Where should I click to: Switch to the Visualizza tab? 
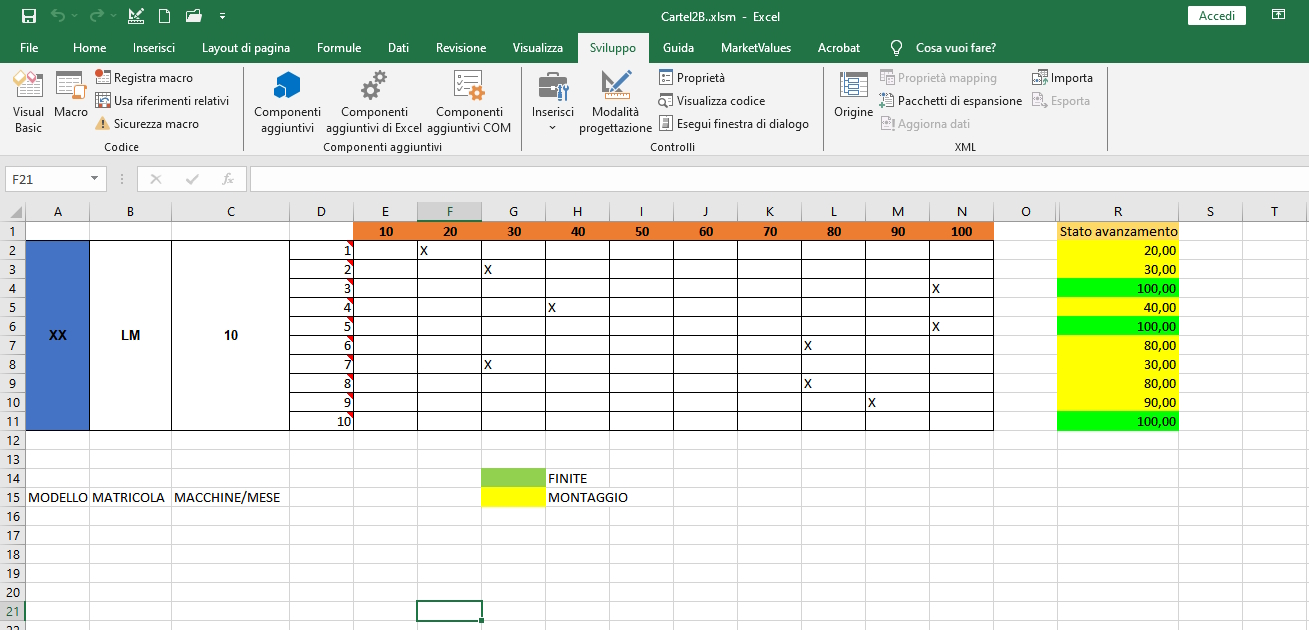coord(538,48)
